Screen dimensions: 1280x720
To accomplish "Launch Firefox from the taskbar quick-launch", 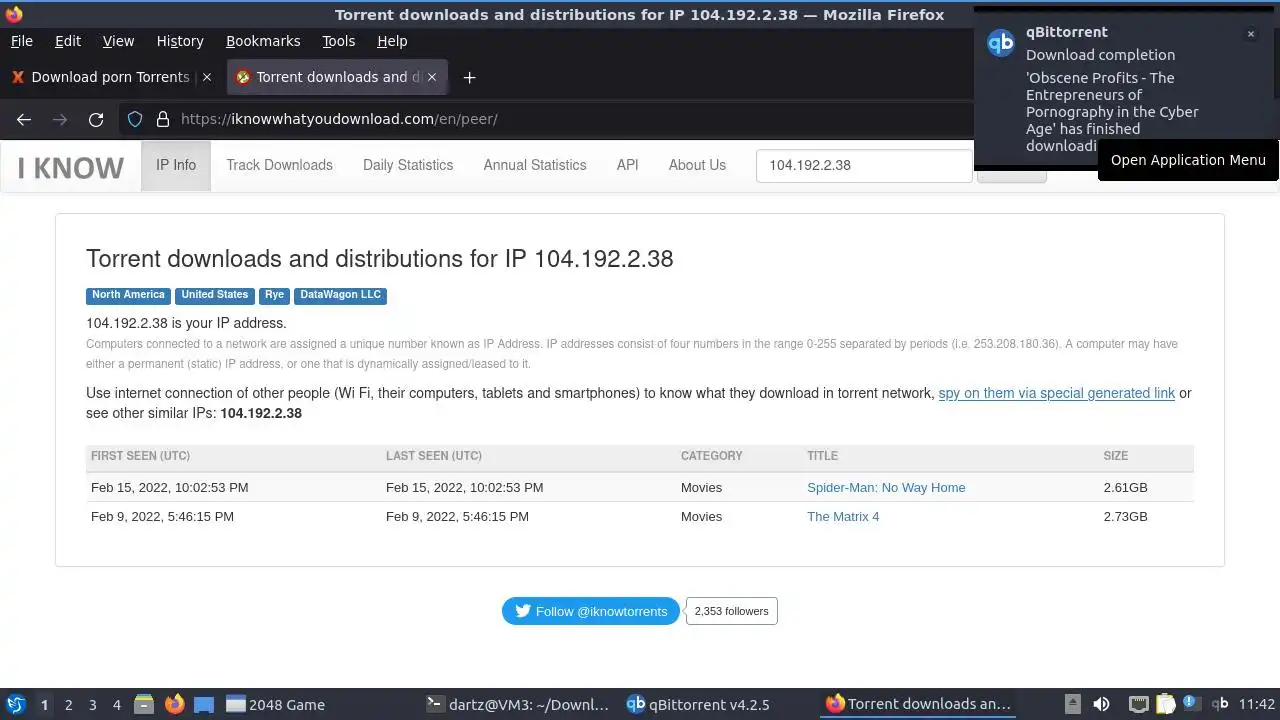I will coord(174,704).
